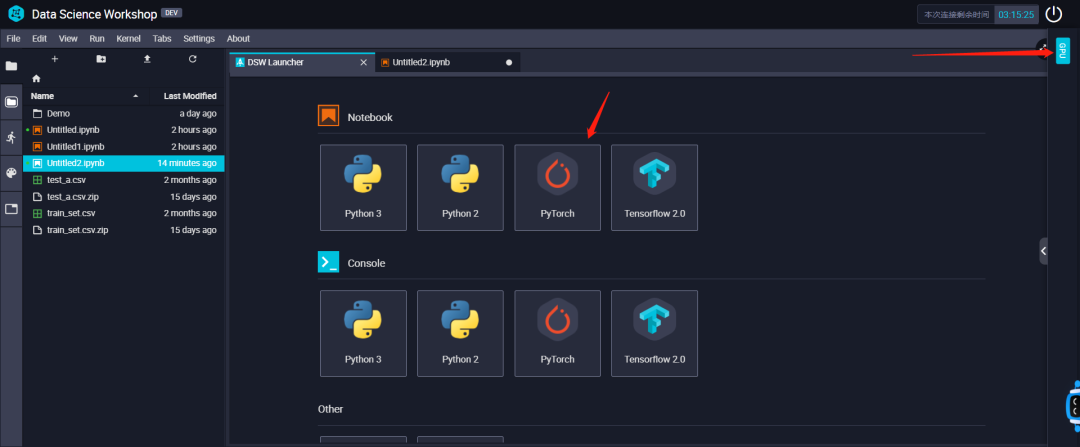
Task: Click the remaining time 03:15:25 display
Action: click(1017, 14)
